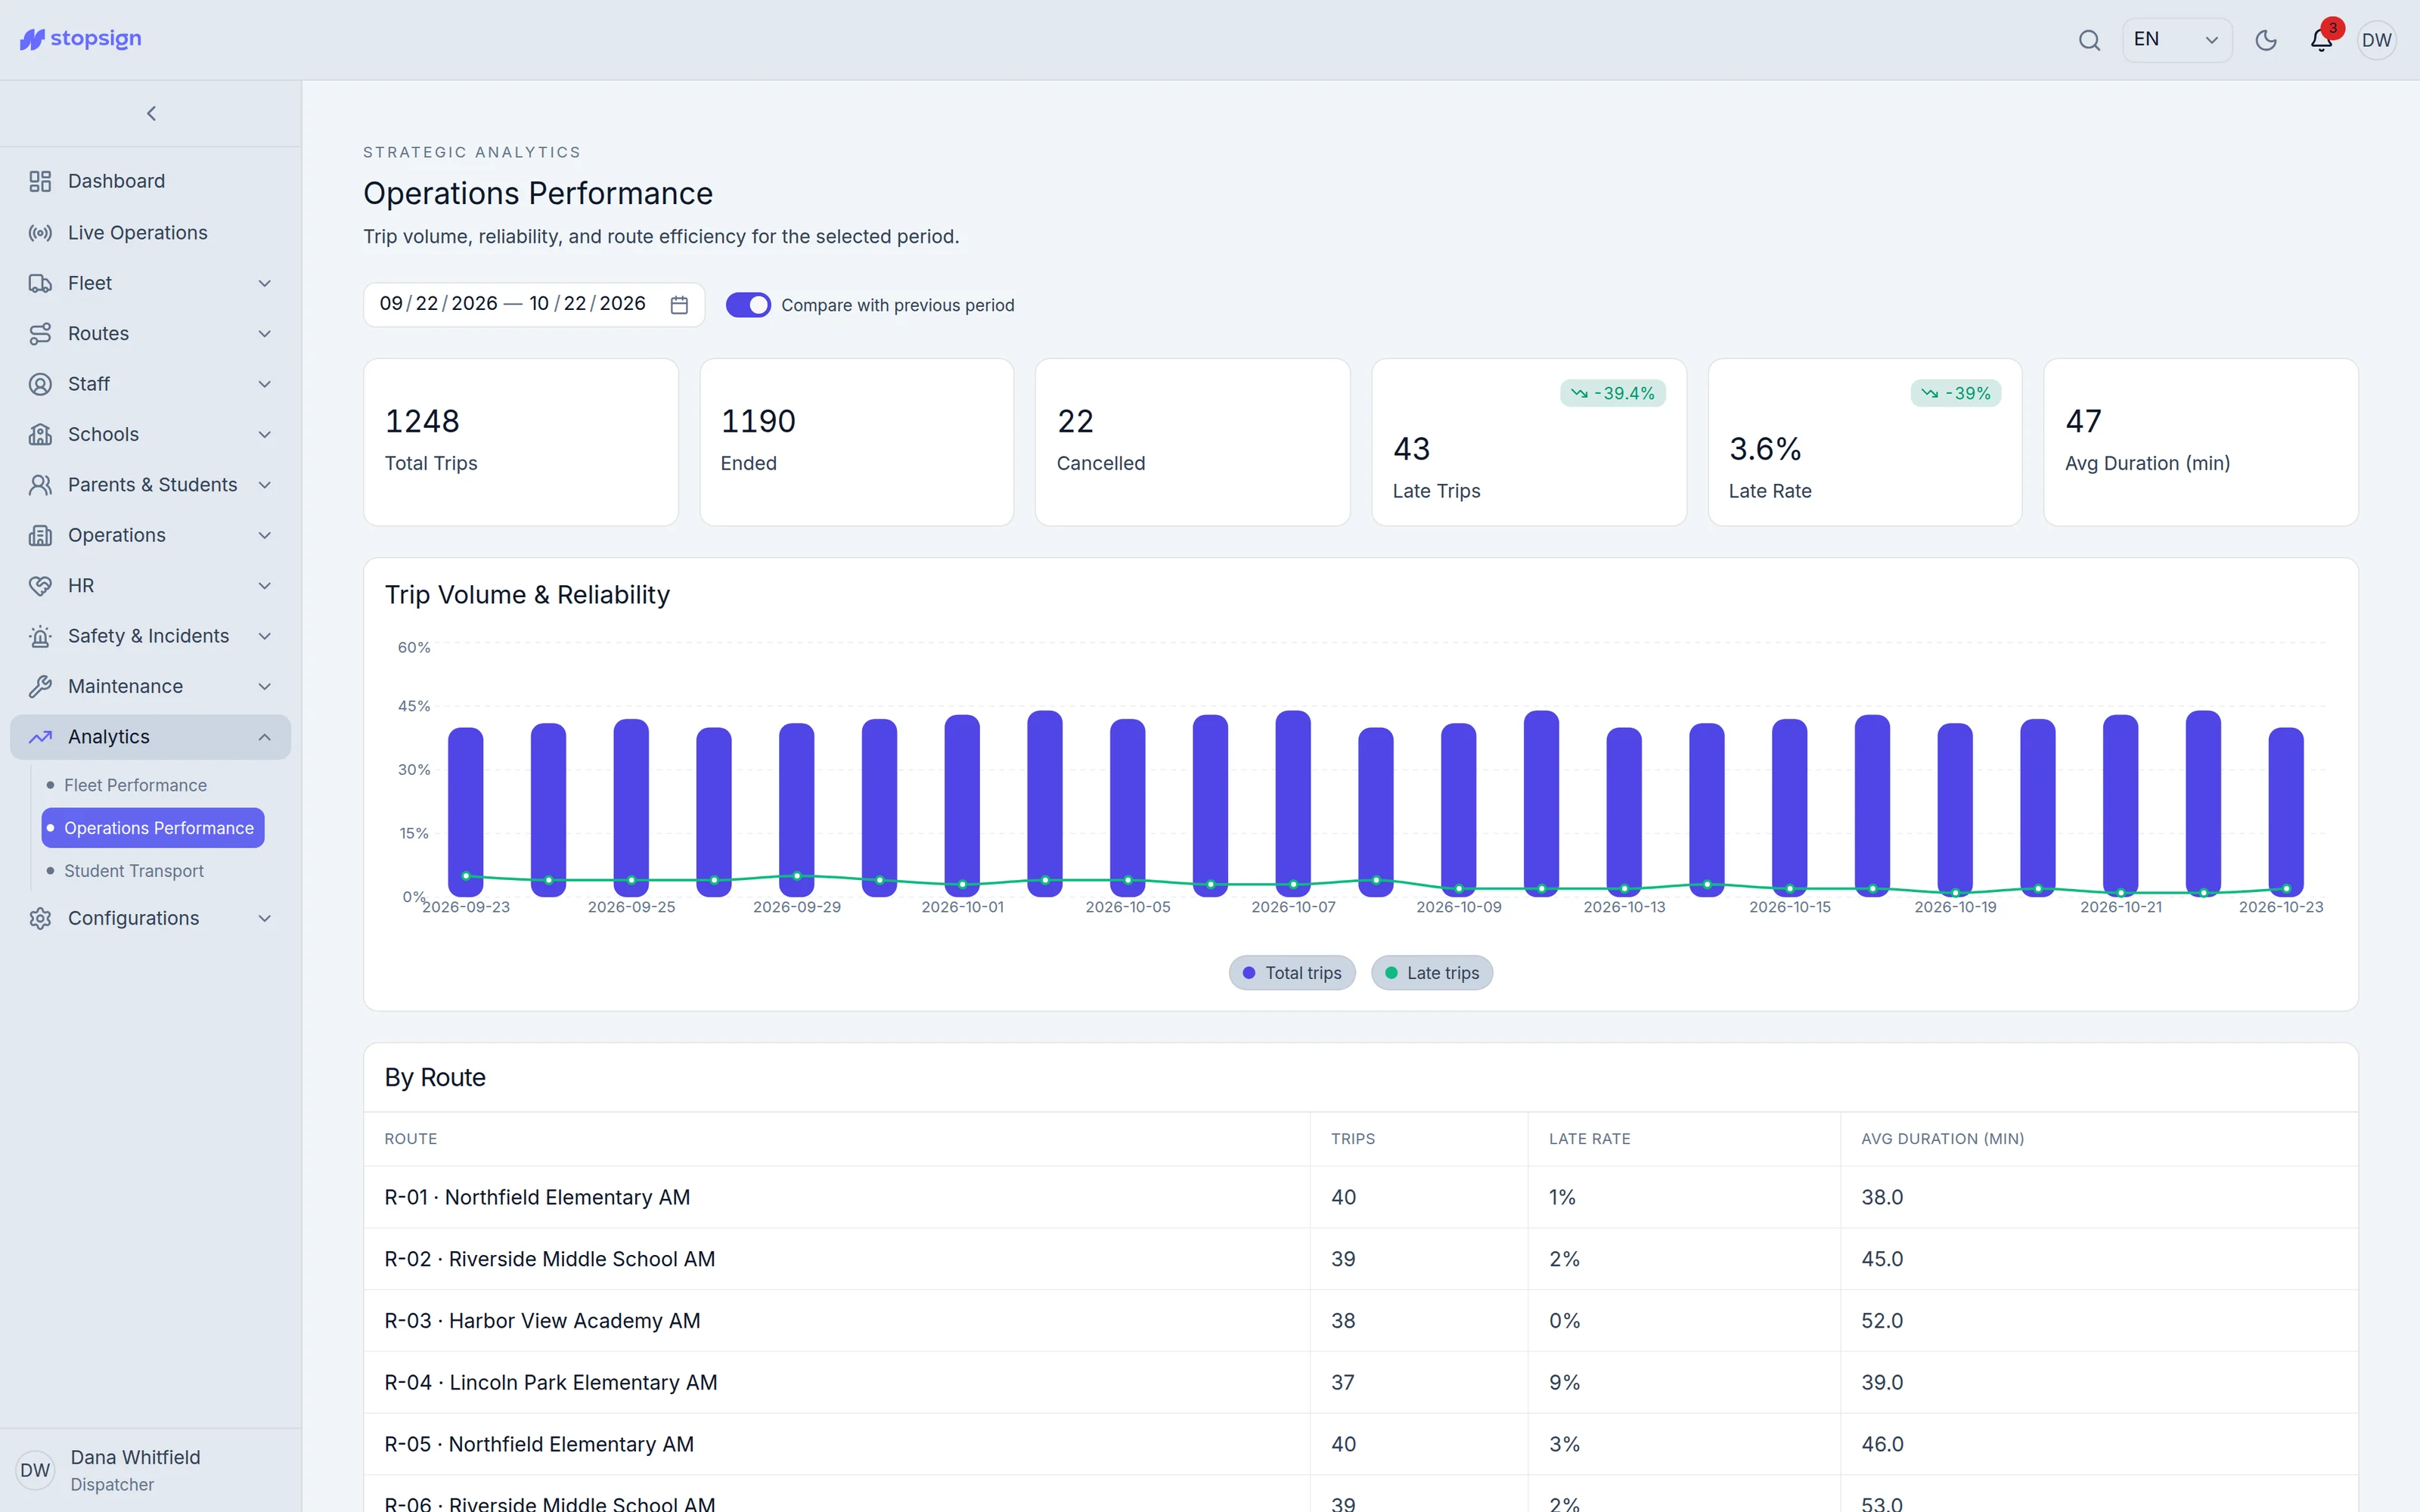Click the Schools building icon
The height and width of the screenshot is (1512, 2420).
click(x=40, y=434)
